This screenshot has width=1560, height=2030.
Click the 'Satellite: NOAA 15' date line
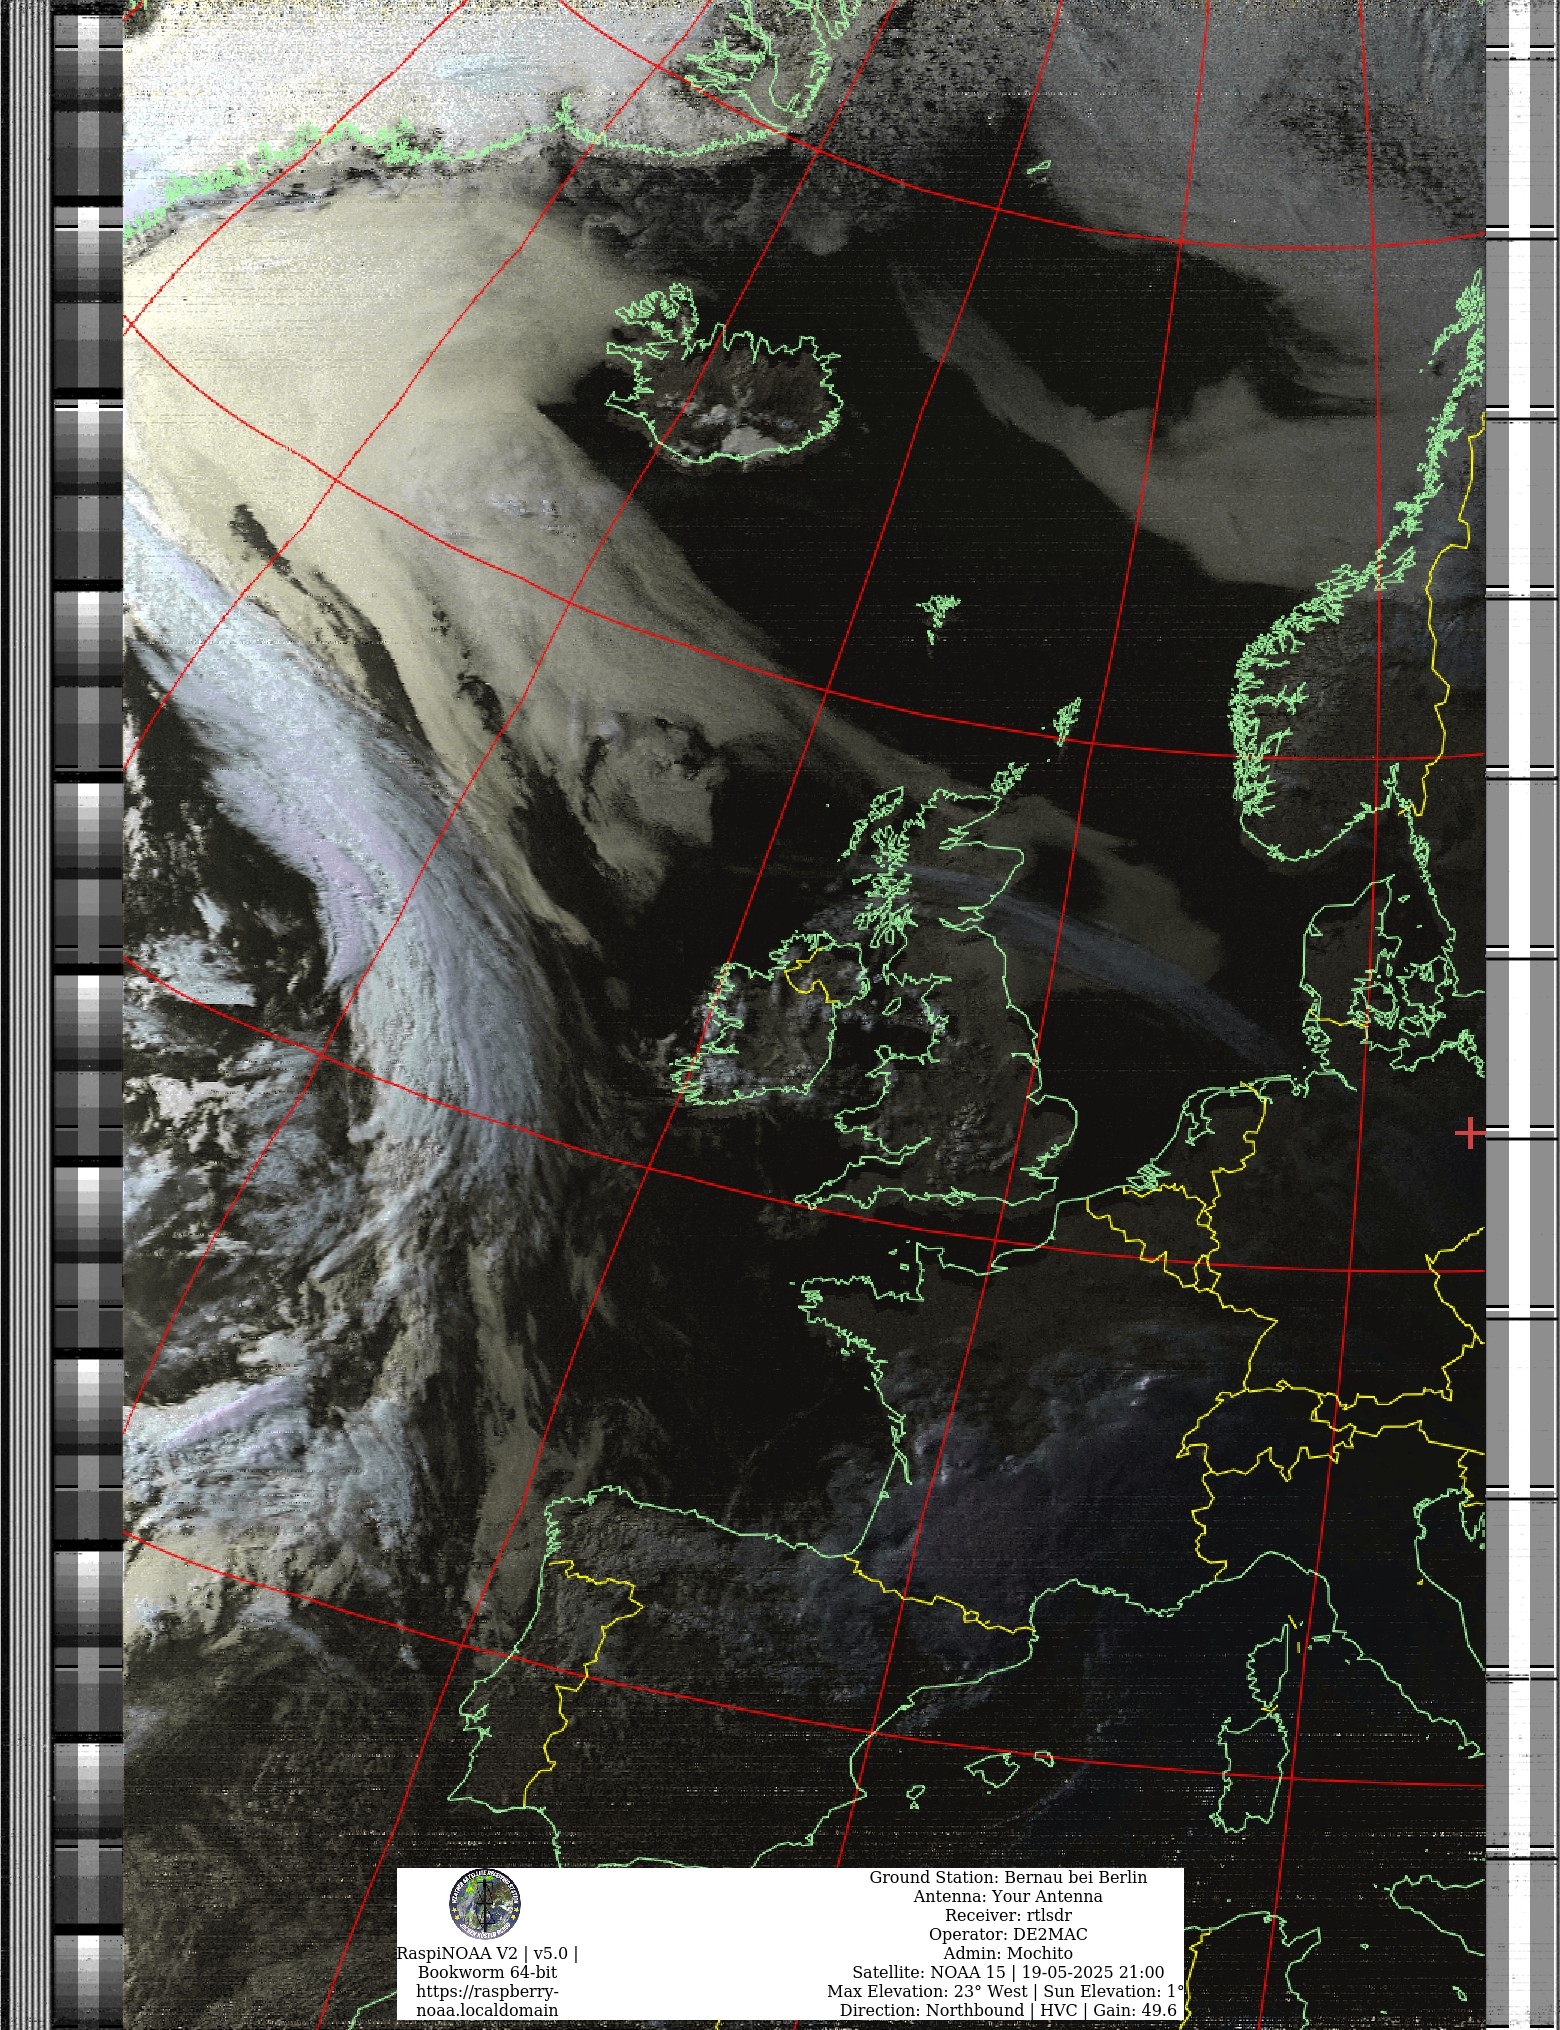(1008, 1972)
